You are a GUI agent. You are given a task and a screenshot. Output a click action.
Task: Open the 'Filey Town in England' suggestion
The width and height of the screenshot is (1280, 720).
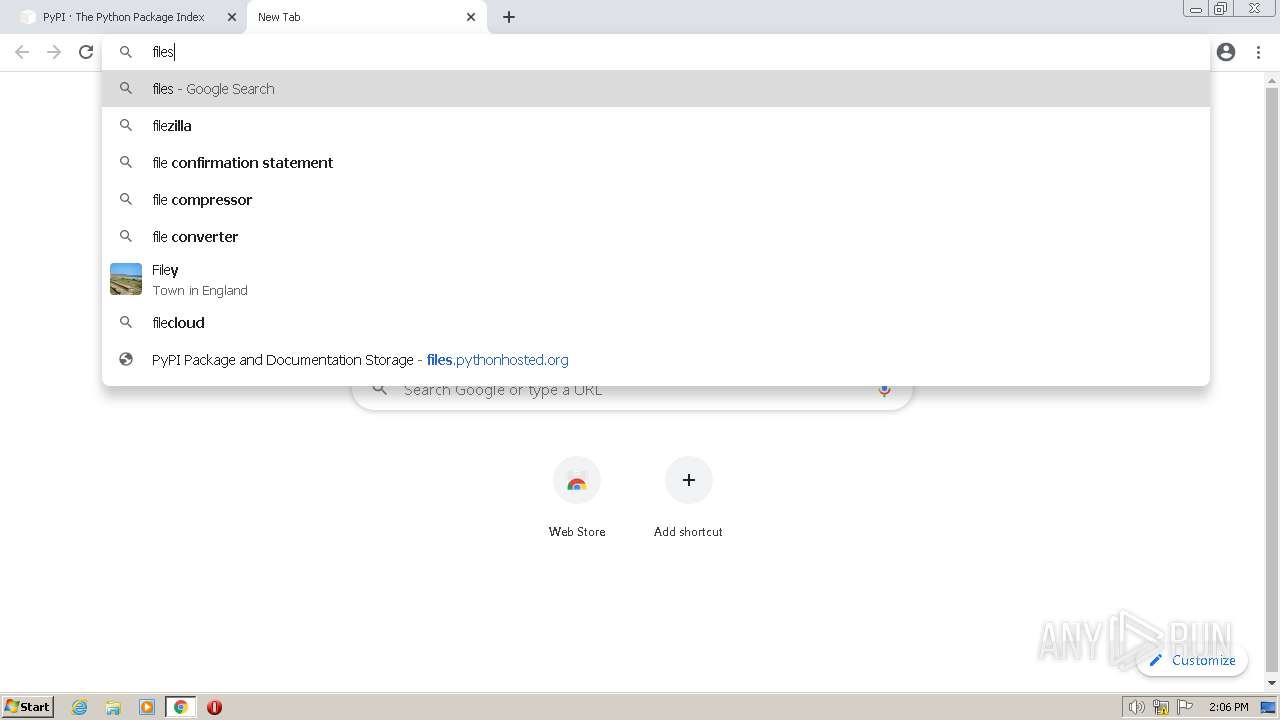tap(655, 280)
